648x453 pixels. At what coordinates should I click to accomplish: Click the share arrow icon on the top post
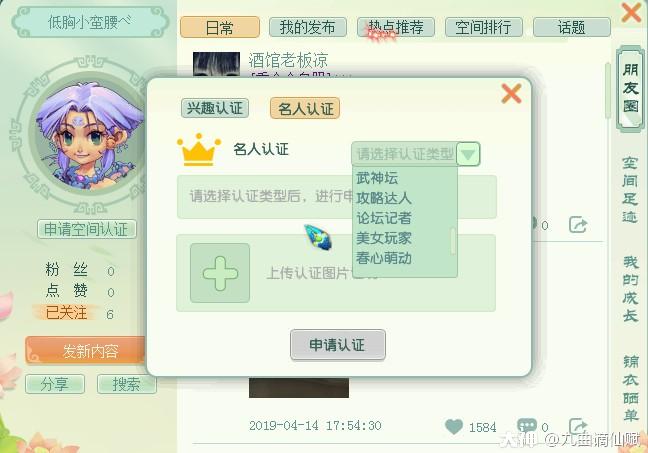(578, 225)
